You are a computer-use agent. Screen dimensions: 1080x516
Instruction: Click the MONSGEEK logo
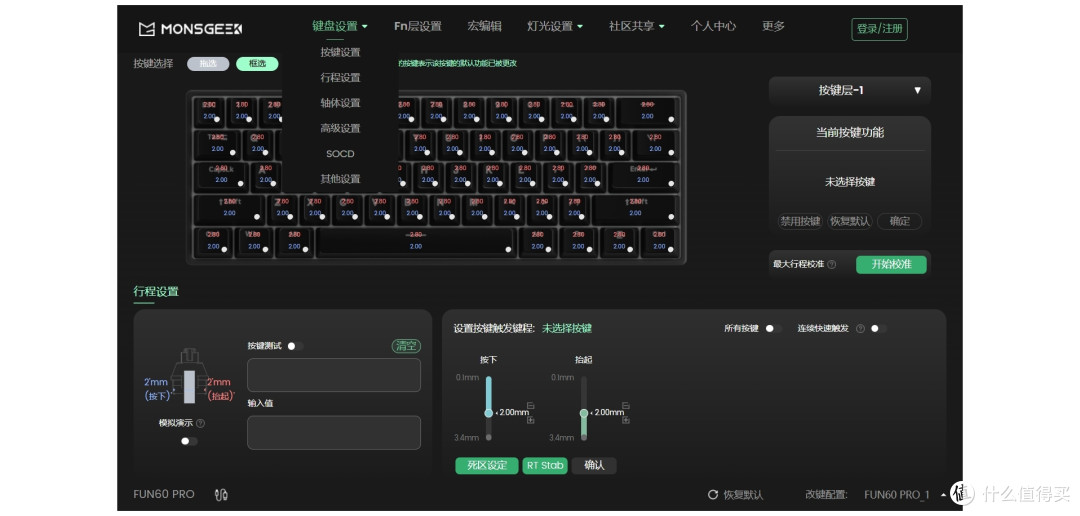coord(190,29)
